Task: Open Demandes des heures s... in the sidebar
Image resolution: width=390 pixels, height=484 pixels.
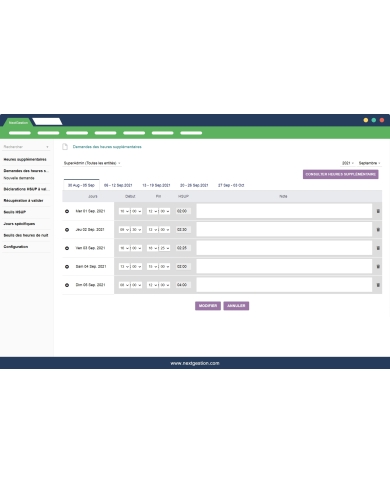Action: tap(26, 171)
